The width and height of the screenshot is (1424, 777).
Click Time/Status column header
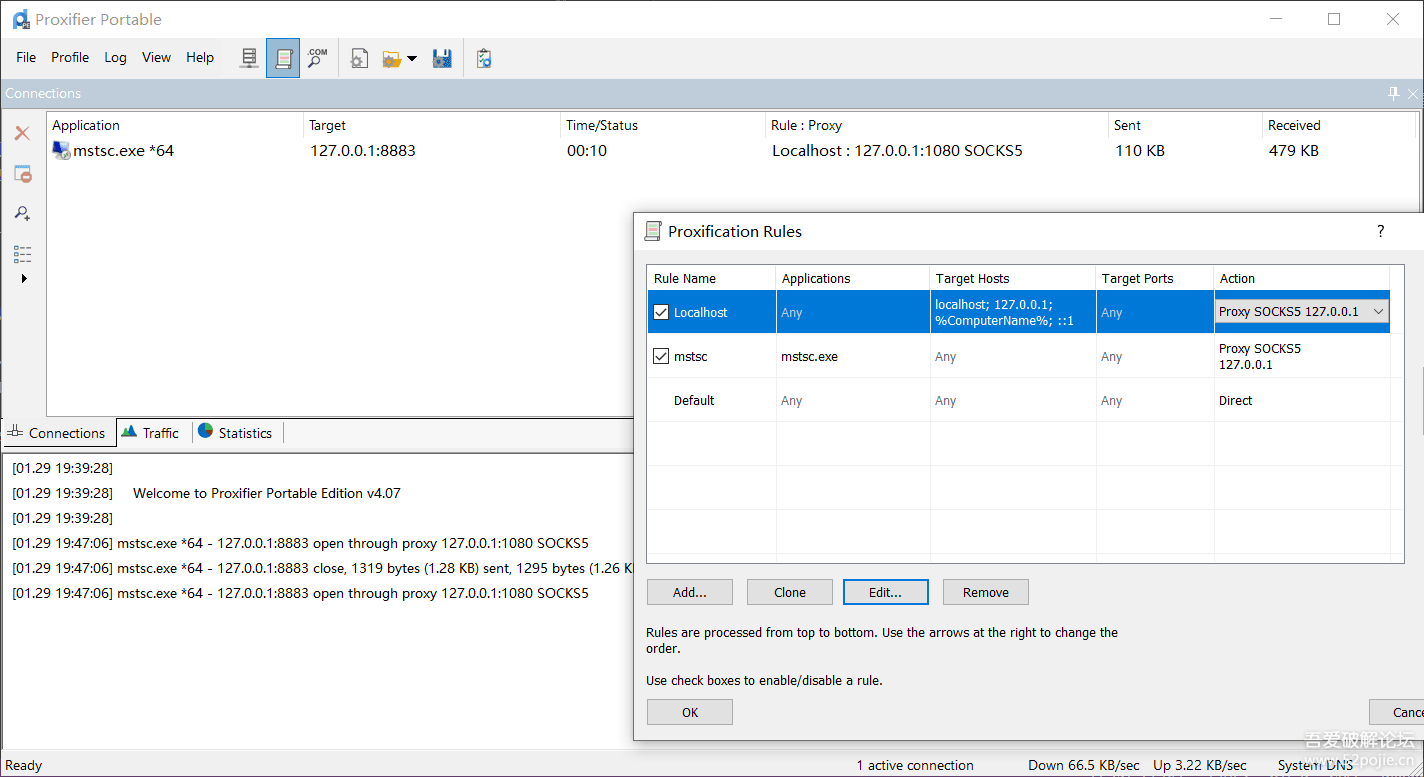pyautogui.click(x=663, y=125)
